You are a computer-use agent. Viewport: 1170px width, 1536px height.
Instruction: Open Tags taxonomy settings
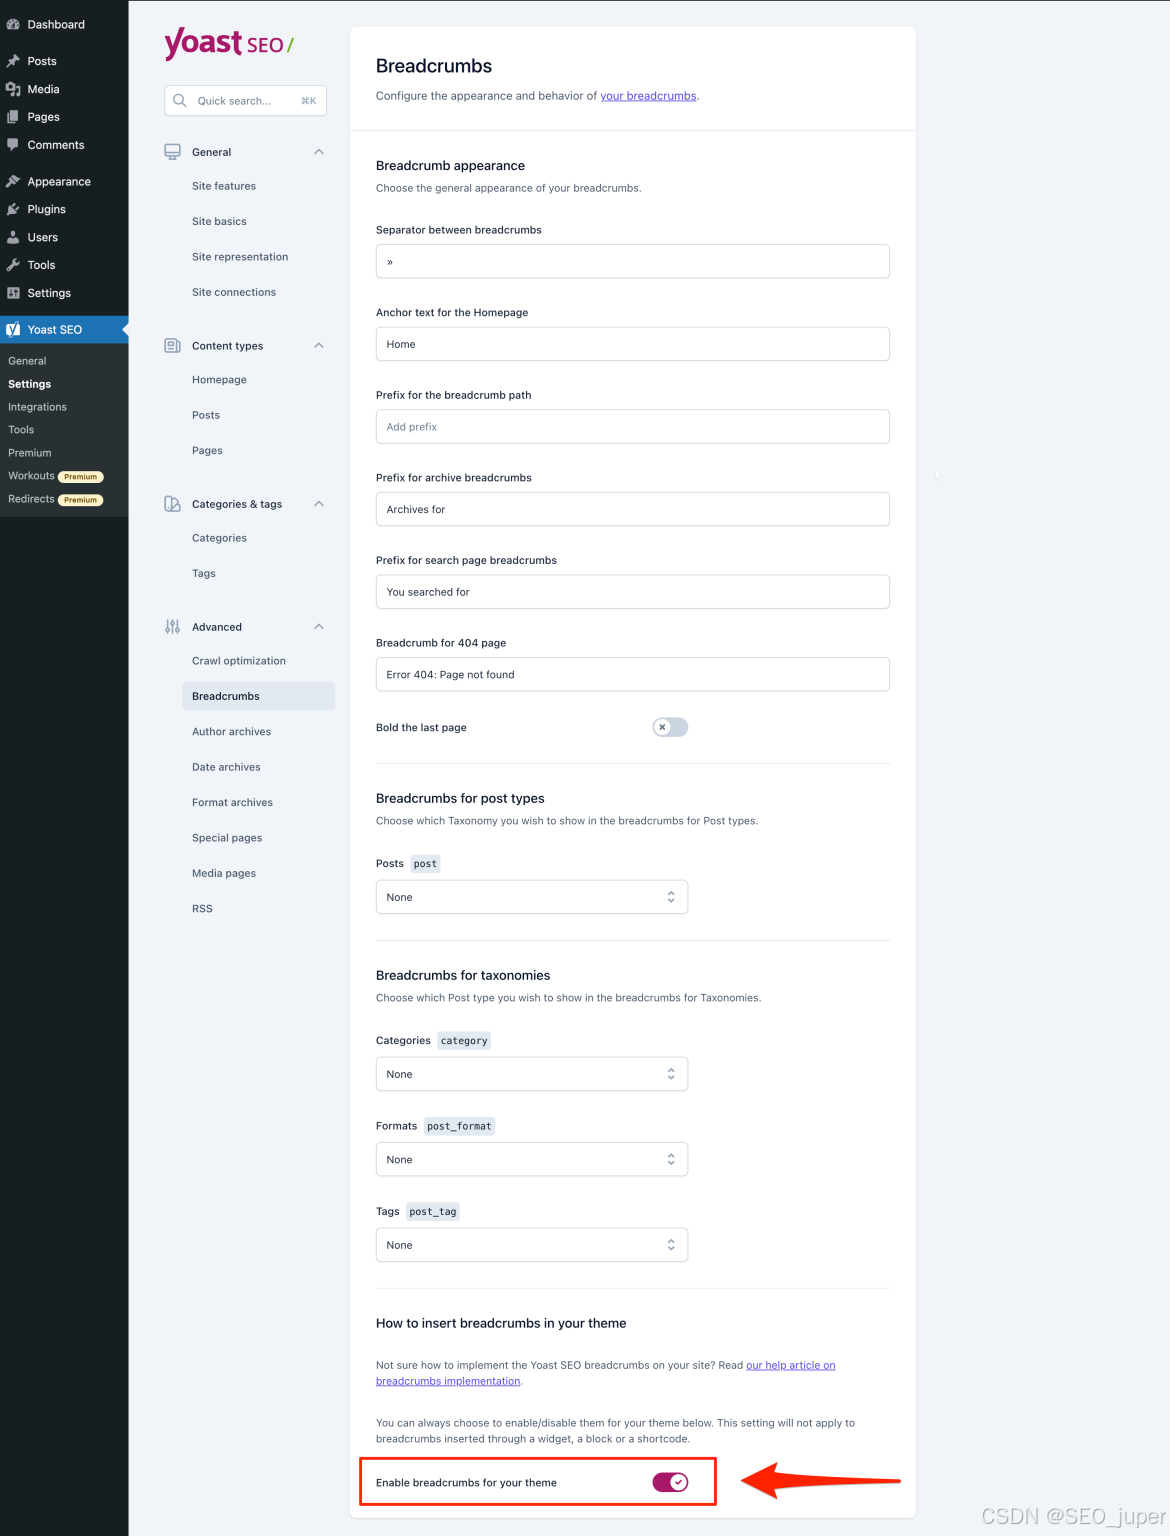204,574
